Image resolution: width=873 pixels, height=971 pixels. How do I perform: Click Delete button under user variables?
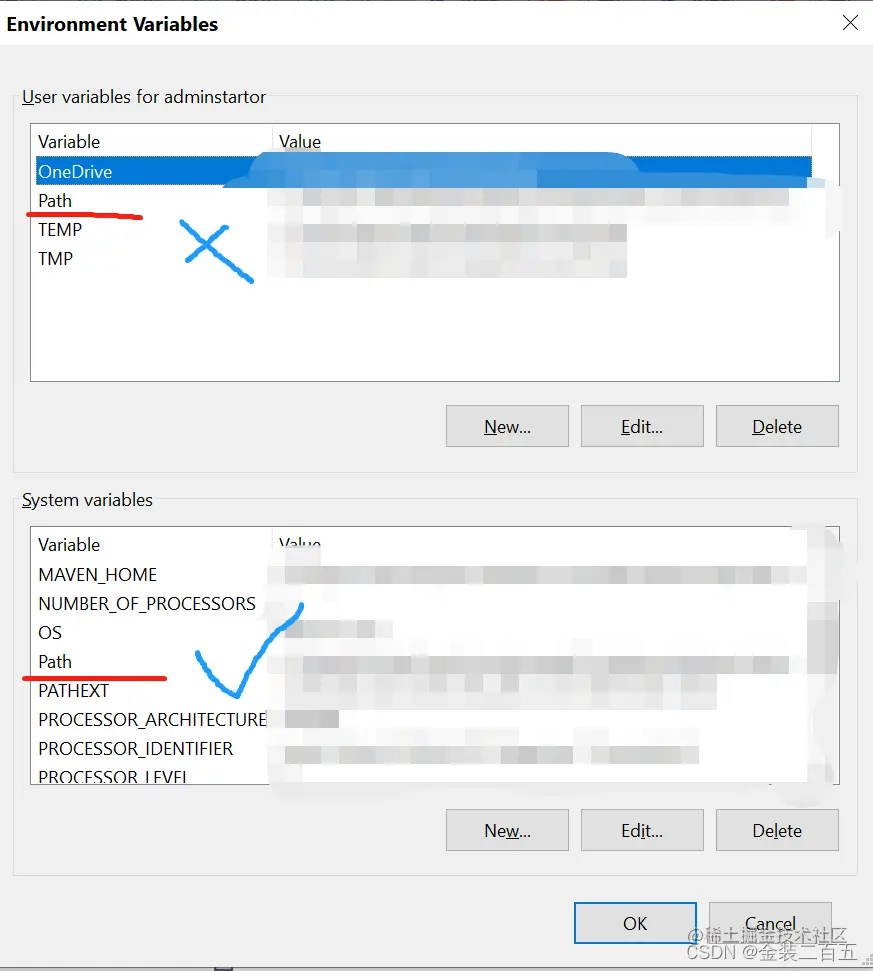[777, 426]
